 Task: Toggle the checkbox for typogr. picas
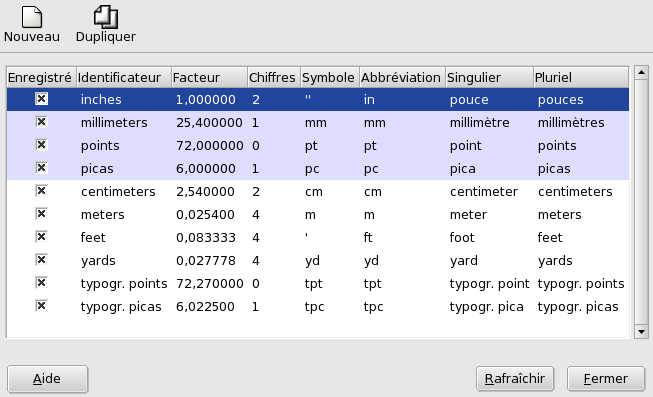click(x=41, y=306)
